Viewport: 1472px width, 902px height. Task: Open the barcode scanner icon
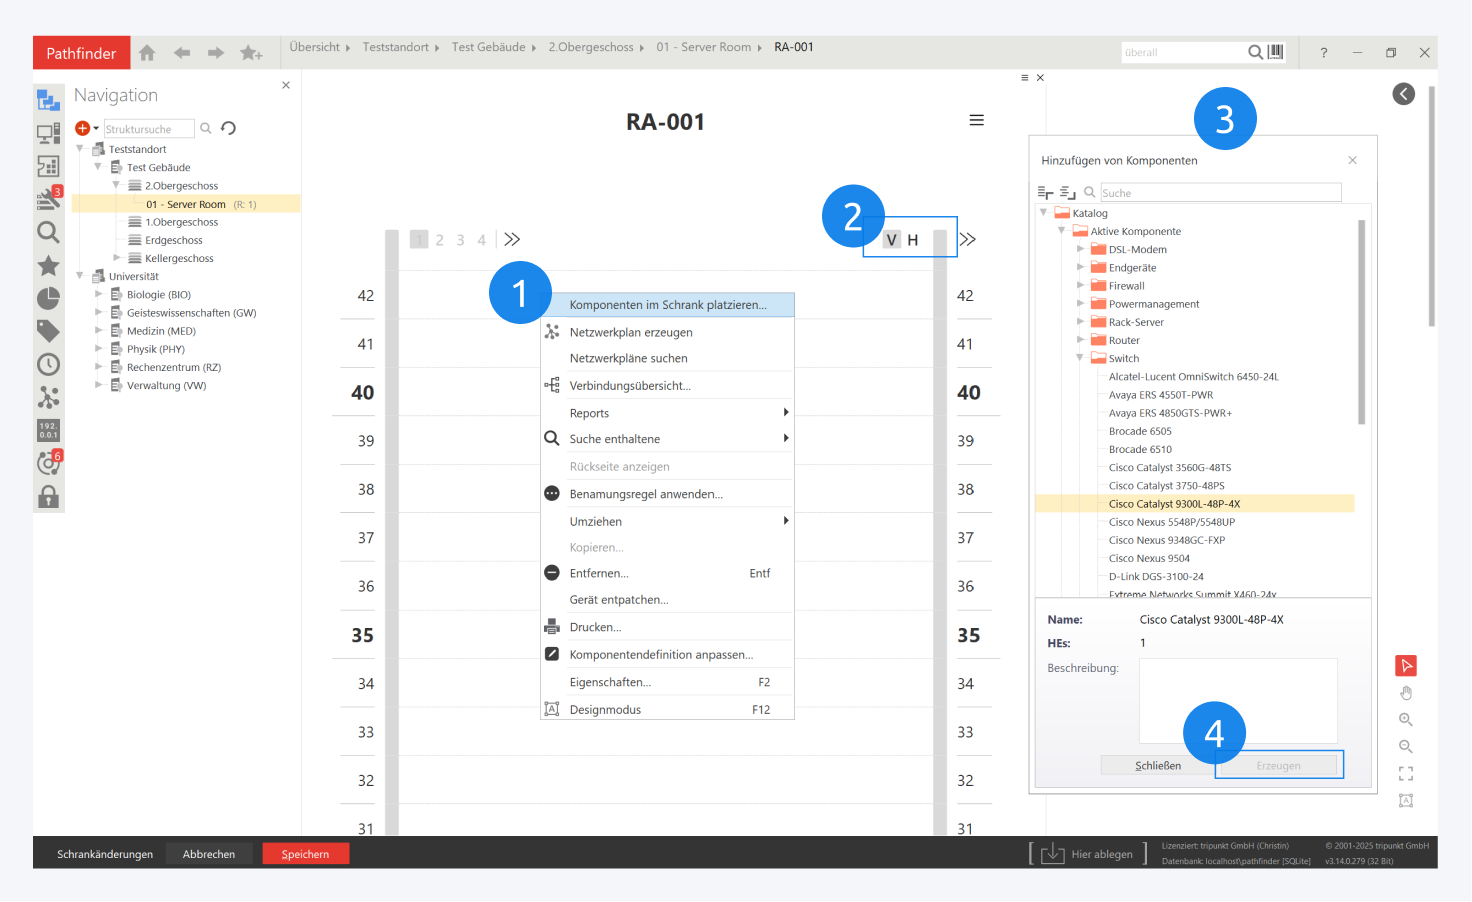coord(1276,52)
